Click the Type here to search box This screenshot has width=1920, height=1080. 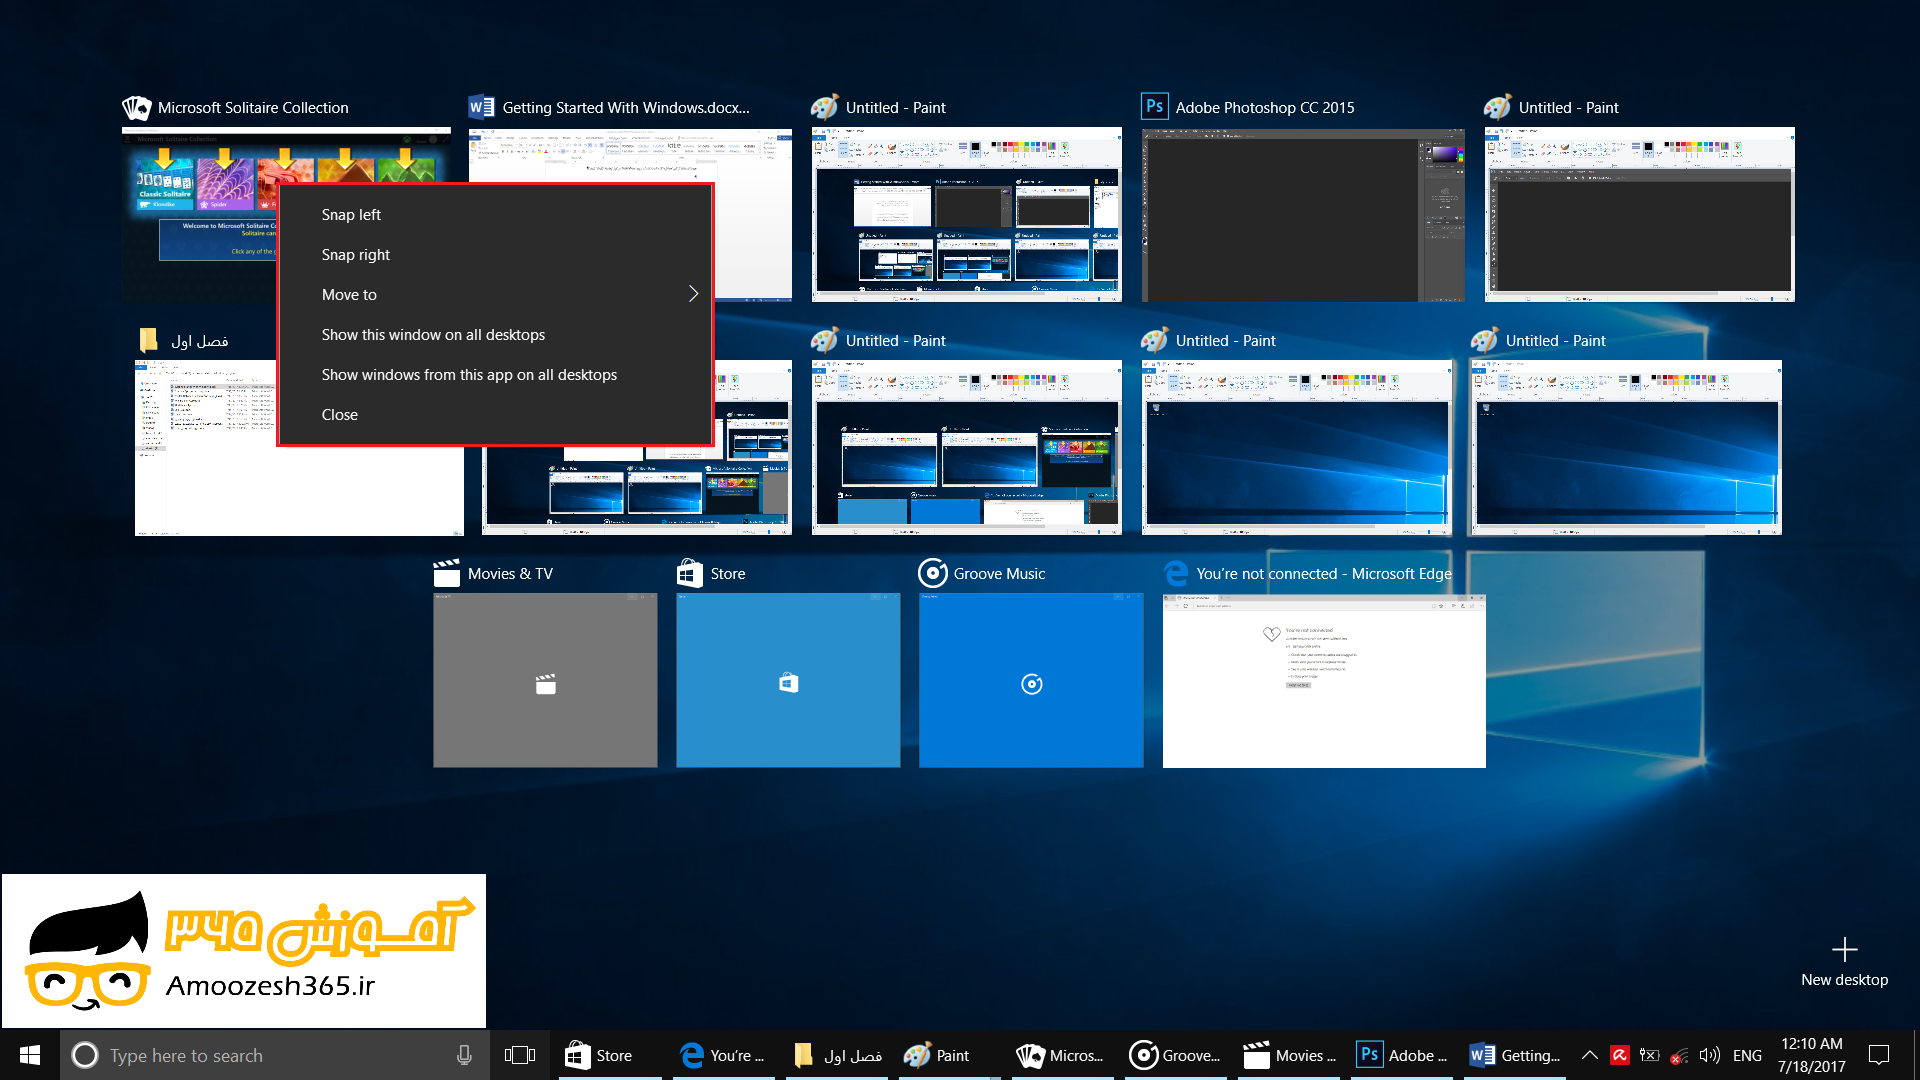(x=275, y=1055)
